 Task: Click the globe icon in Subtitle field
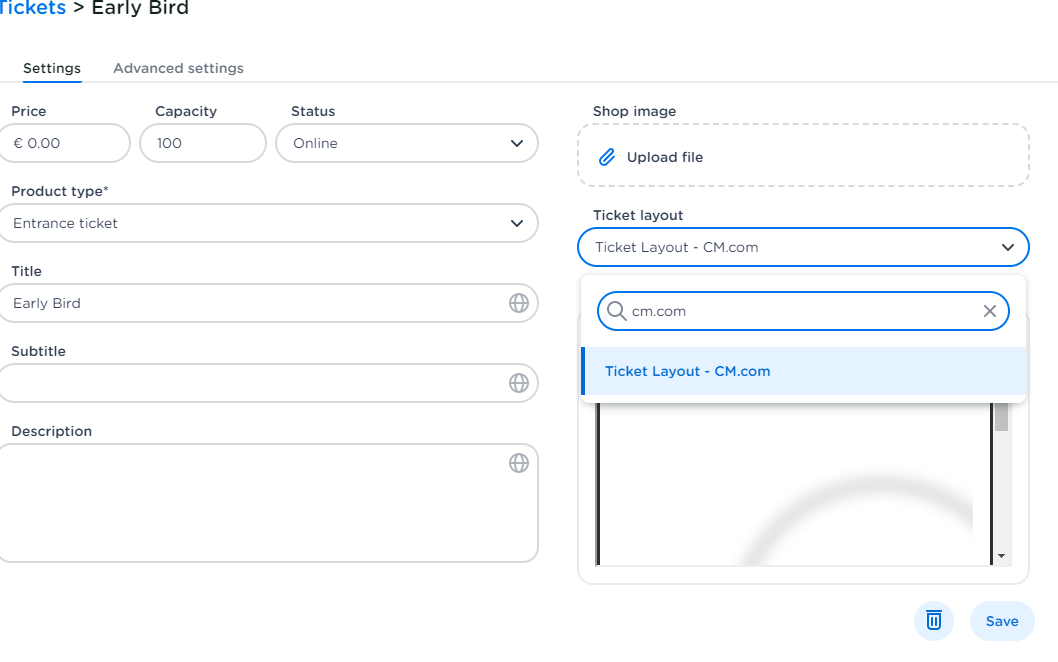point(518,383)
